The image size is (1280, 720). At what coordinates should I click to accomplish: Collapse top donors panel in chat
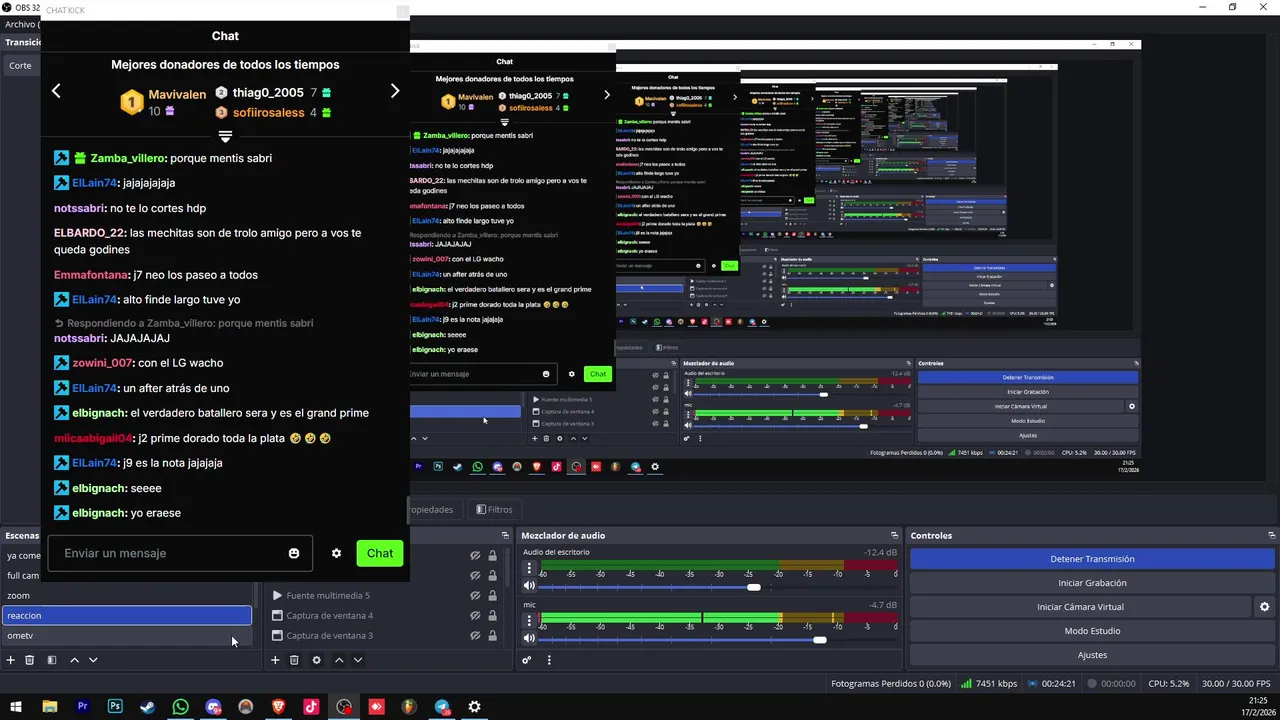225,136
